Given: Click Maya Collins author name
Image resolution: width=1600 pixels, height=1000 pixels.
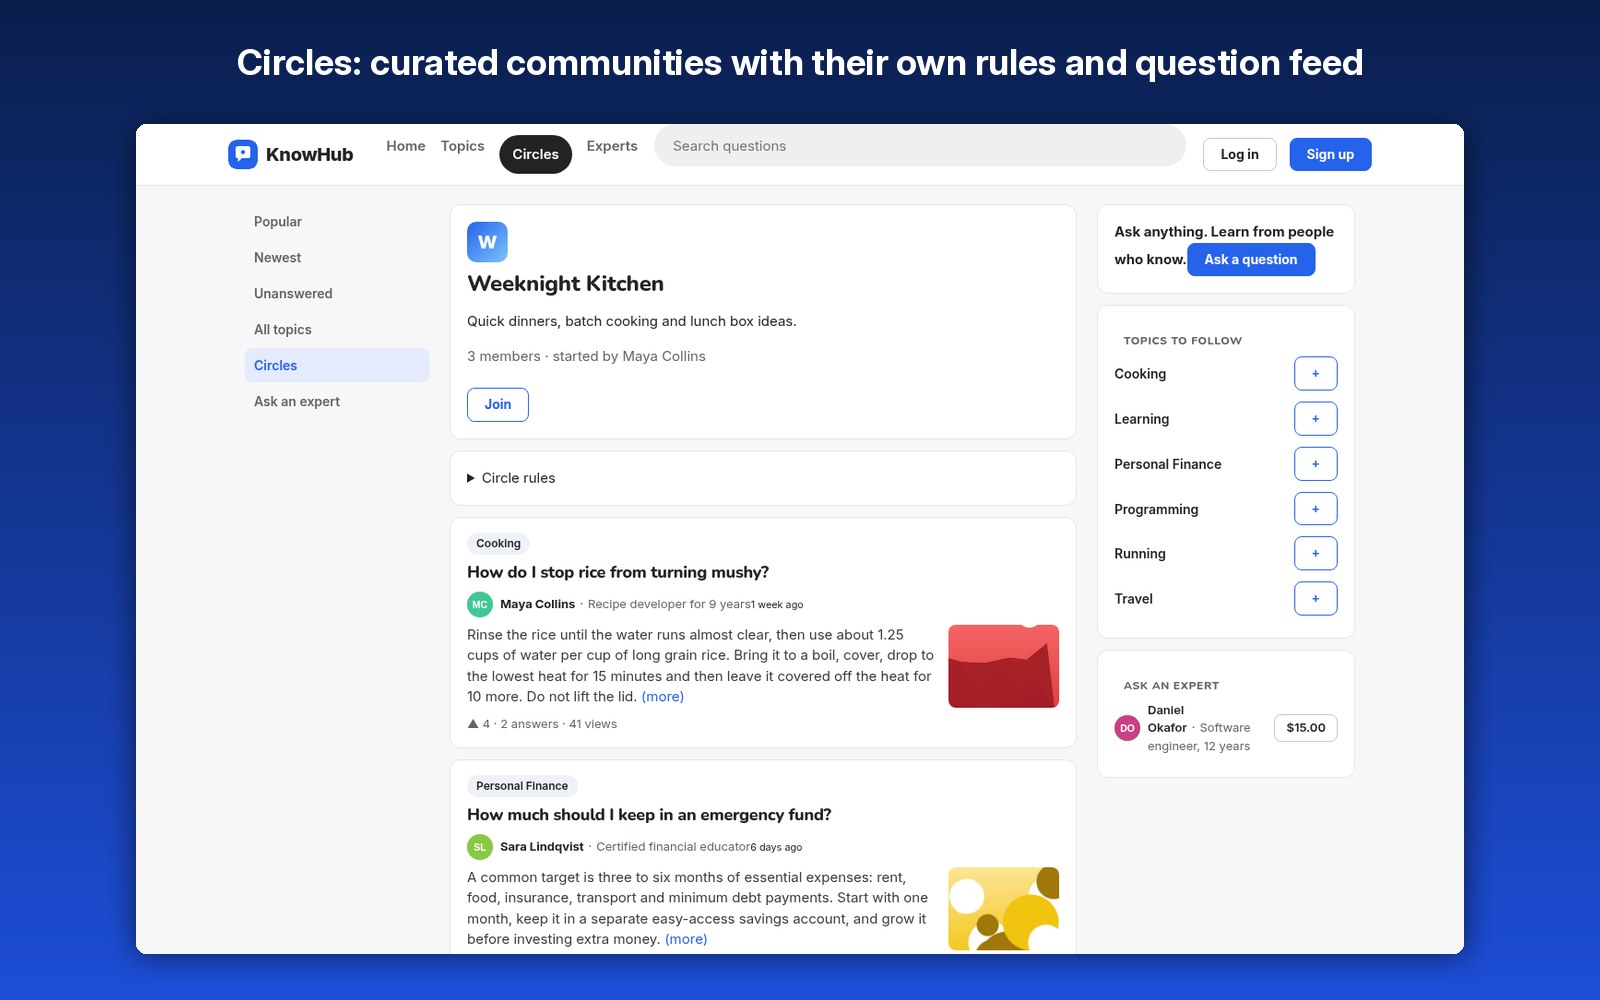Looking at the screenshot, I should (x=537, y=604).
